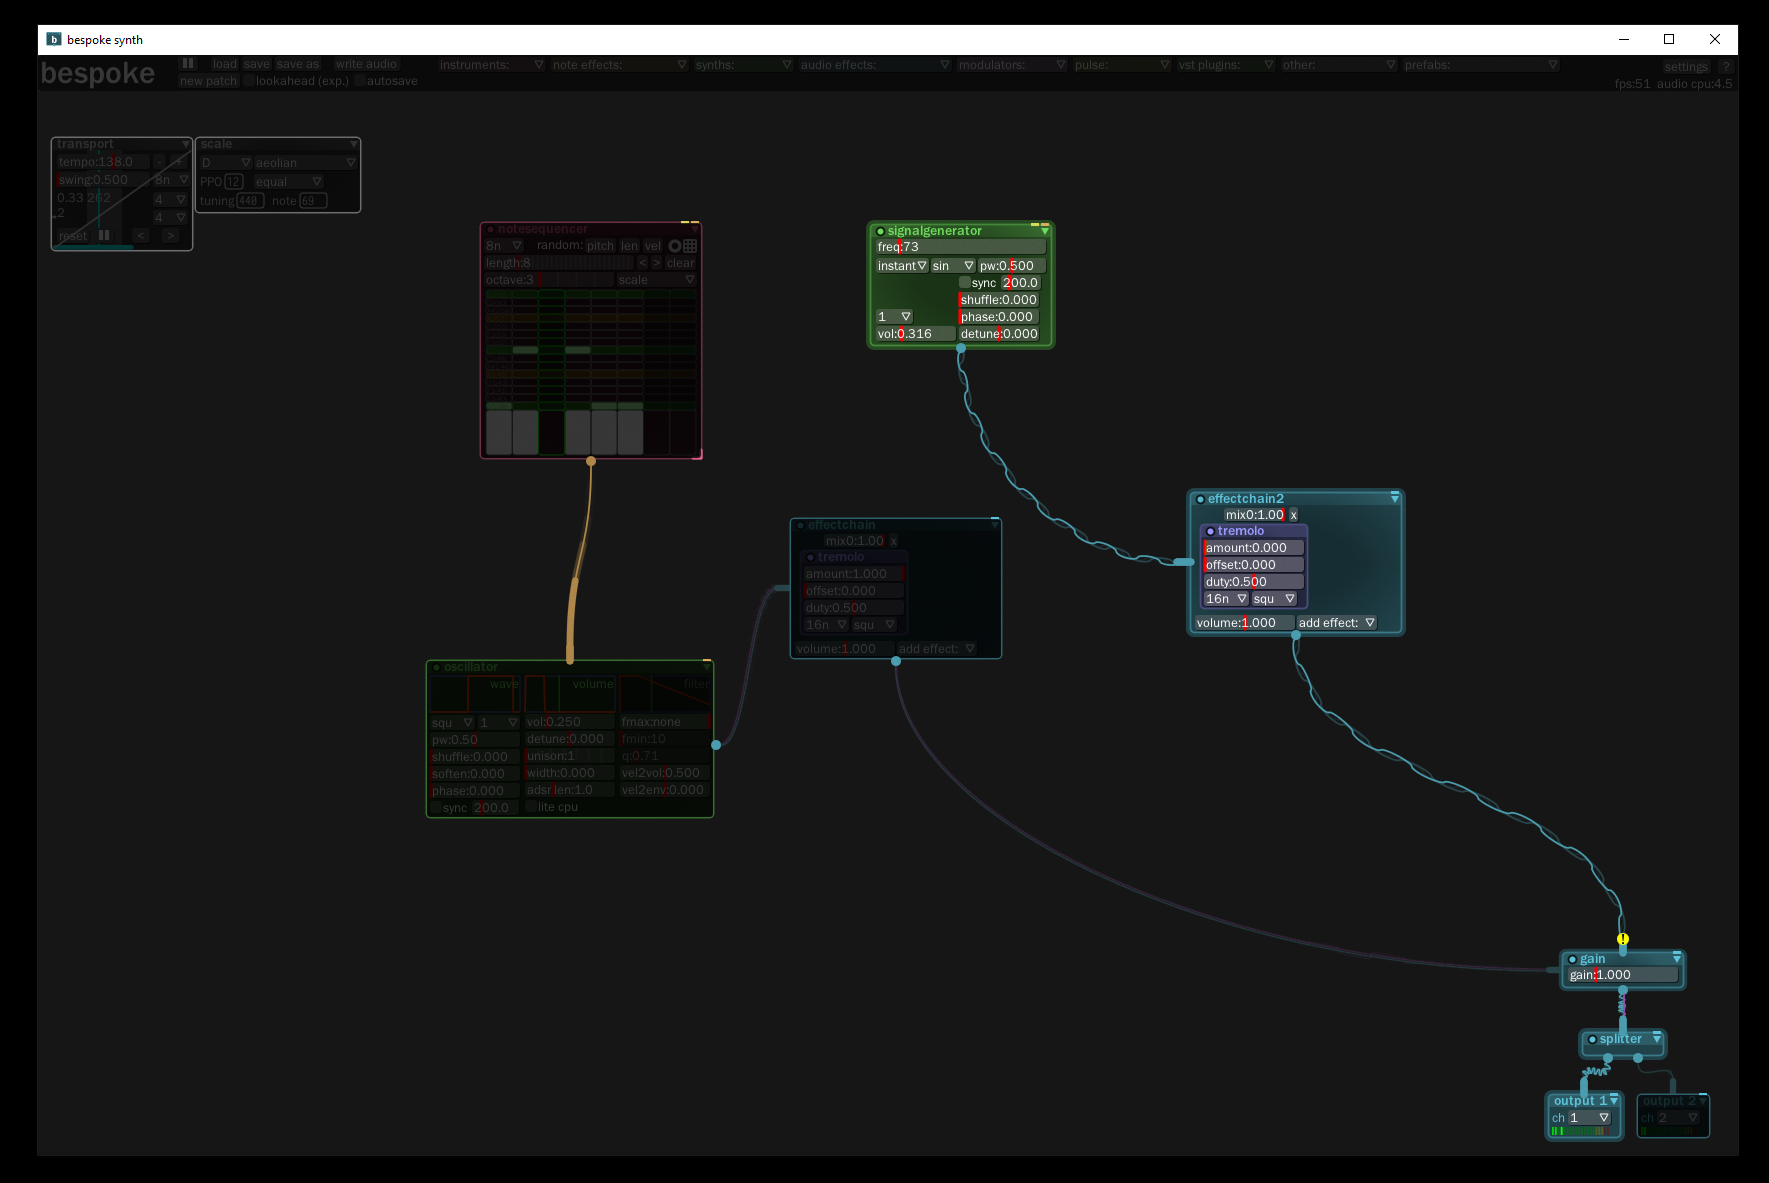Screen dimensions: 1769x1183
Task: Click the grid view icon in notesequencer header
Action: [x=688, y=246]
